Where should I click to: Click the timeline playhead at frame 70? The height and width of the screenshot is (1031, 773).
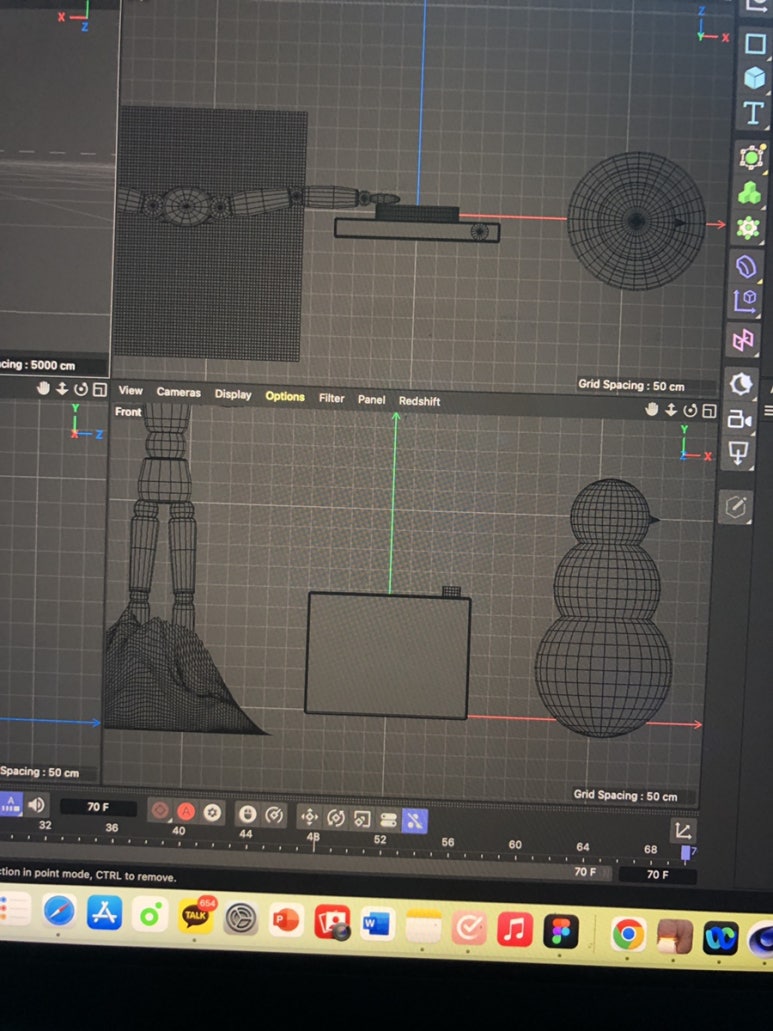point(686,853)
